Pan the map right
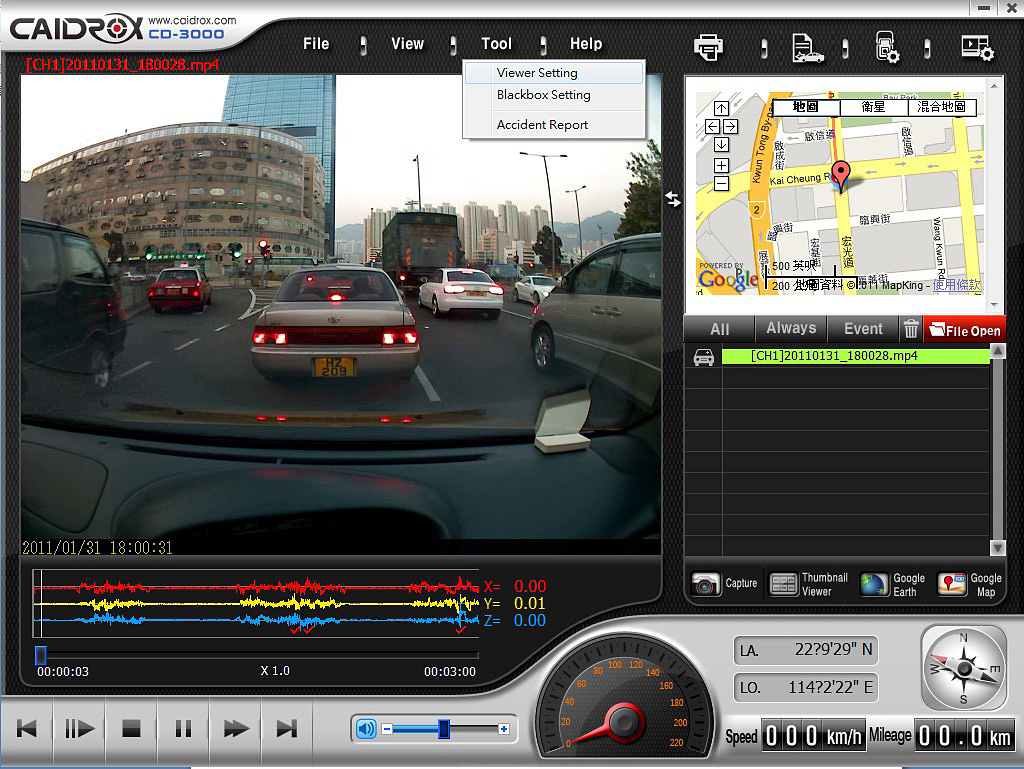The height and width of the screenshot is (769, 1024). click(x=730, y=127)
